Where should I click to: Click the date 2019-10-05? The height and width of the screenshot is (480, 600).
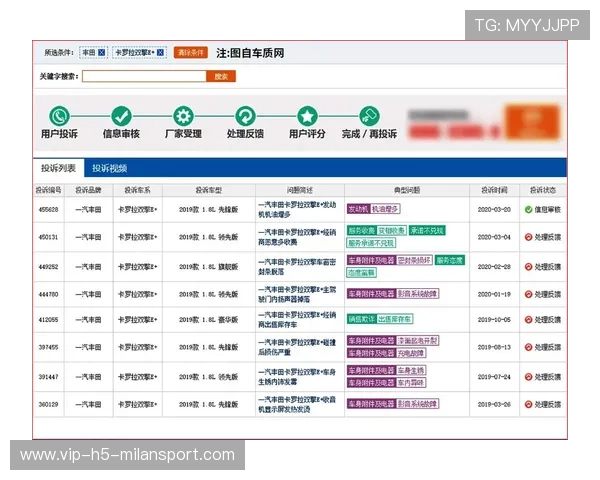pos(494,320)
